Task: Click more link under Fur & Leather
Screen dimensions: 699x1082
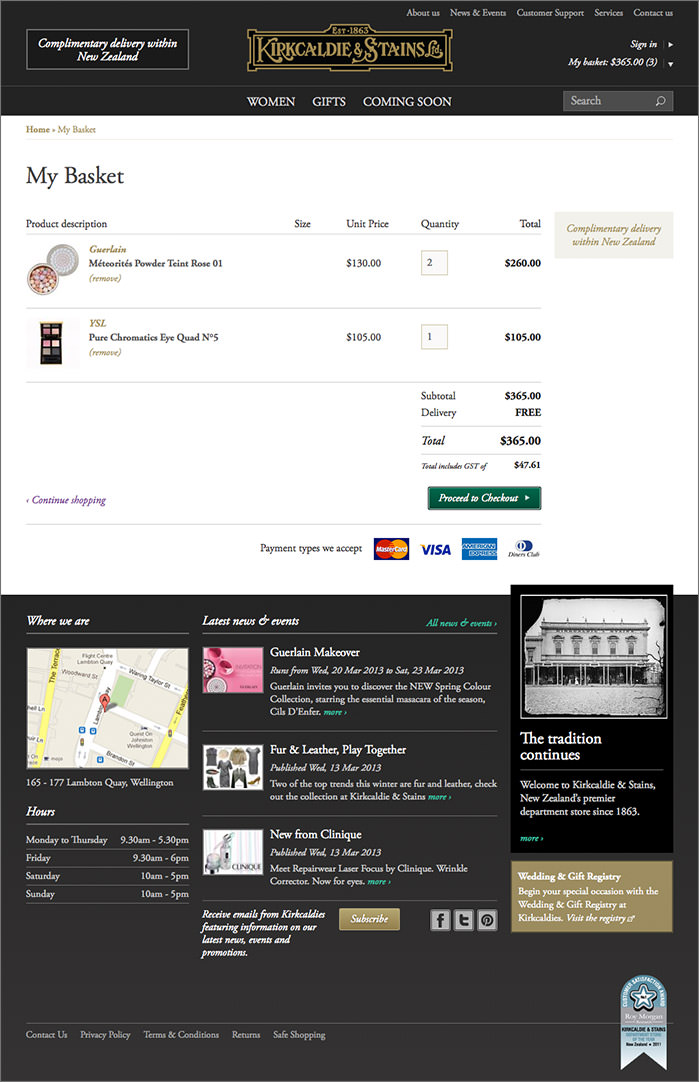Action: (440, 797)
